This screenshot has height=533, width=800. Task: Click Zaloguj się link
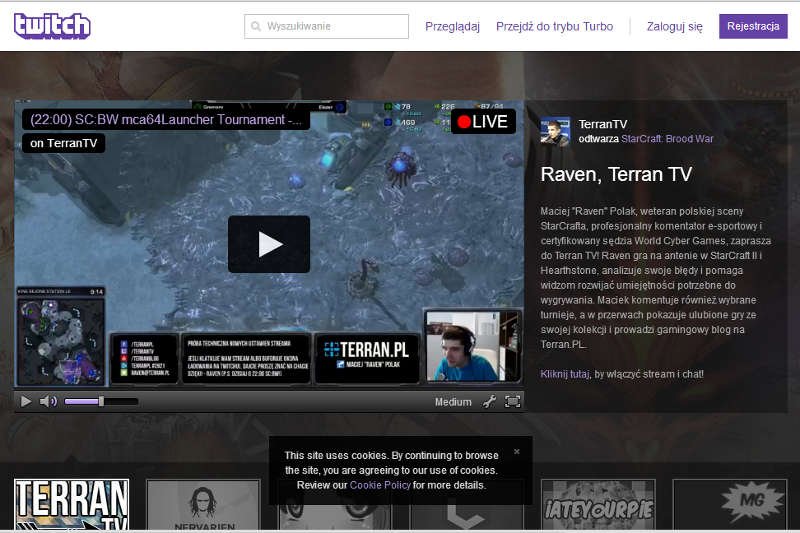tap(674, 27)
